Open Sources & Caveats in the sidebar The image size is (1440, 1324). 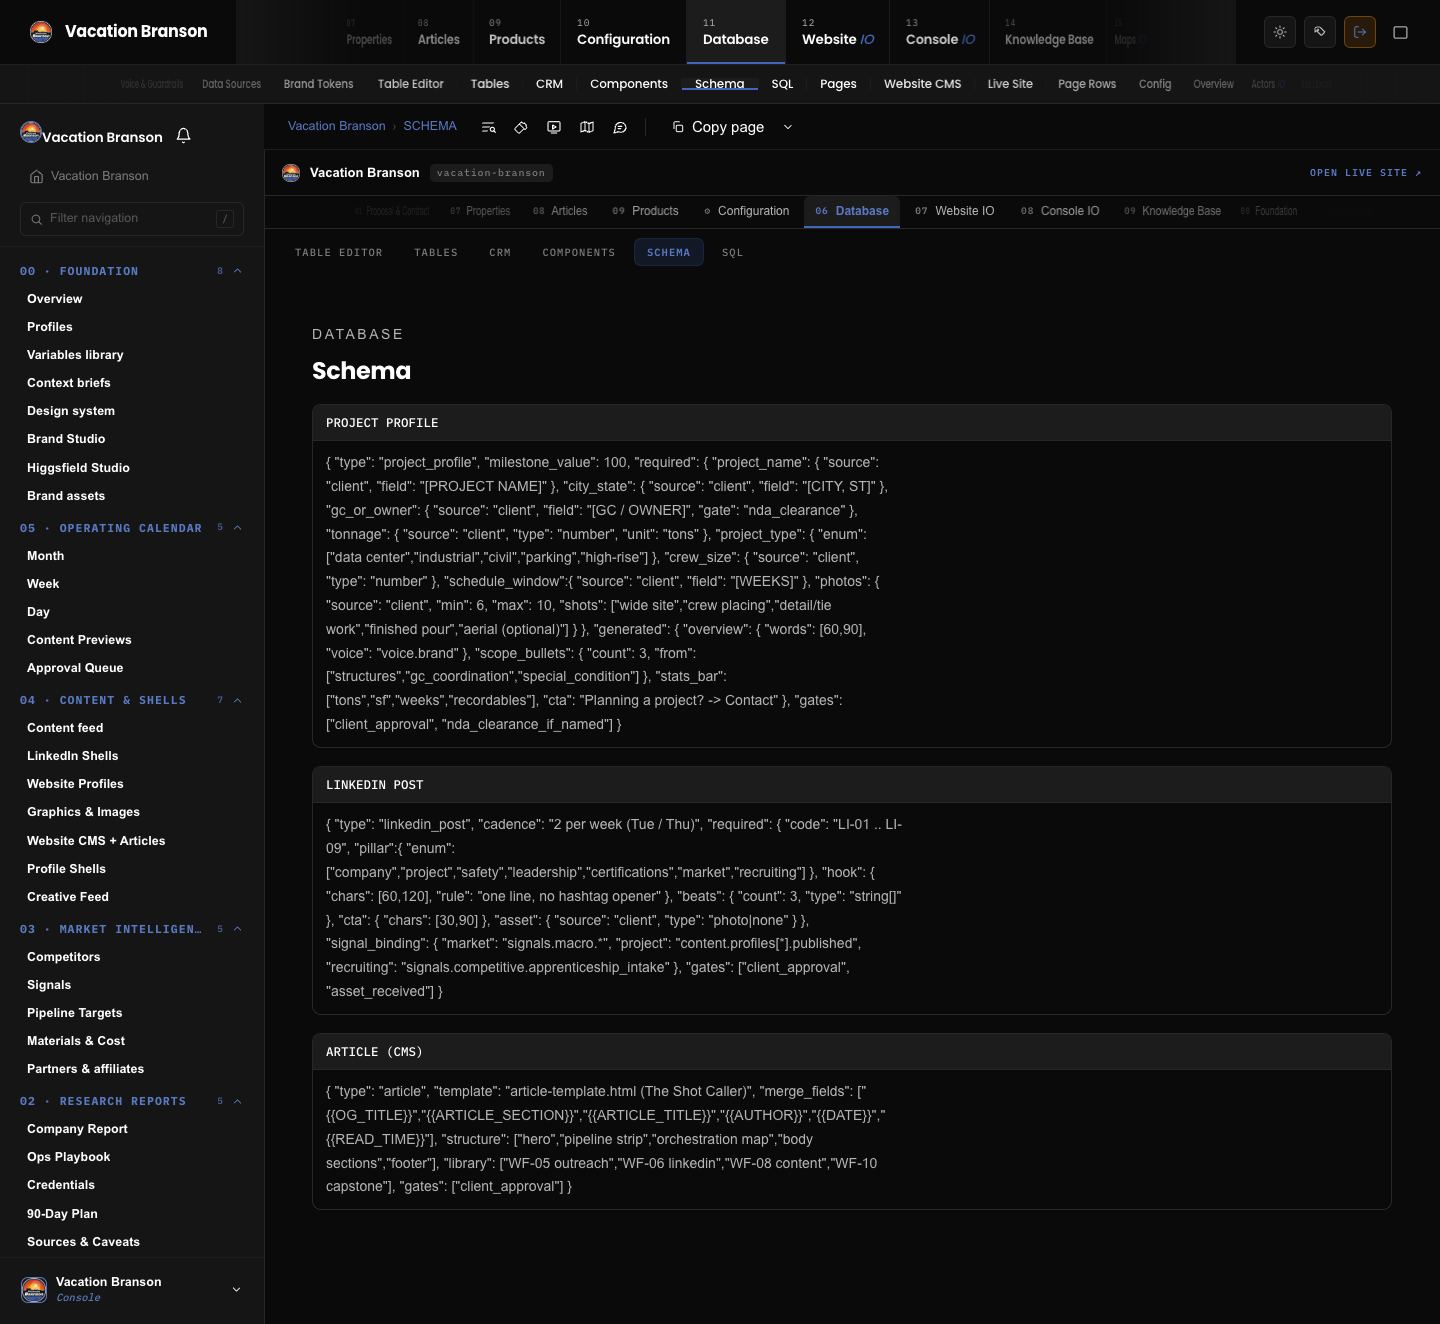pos(83,1242)
